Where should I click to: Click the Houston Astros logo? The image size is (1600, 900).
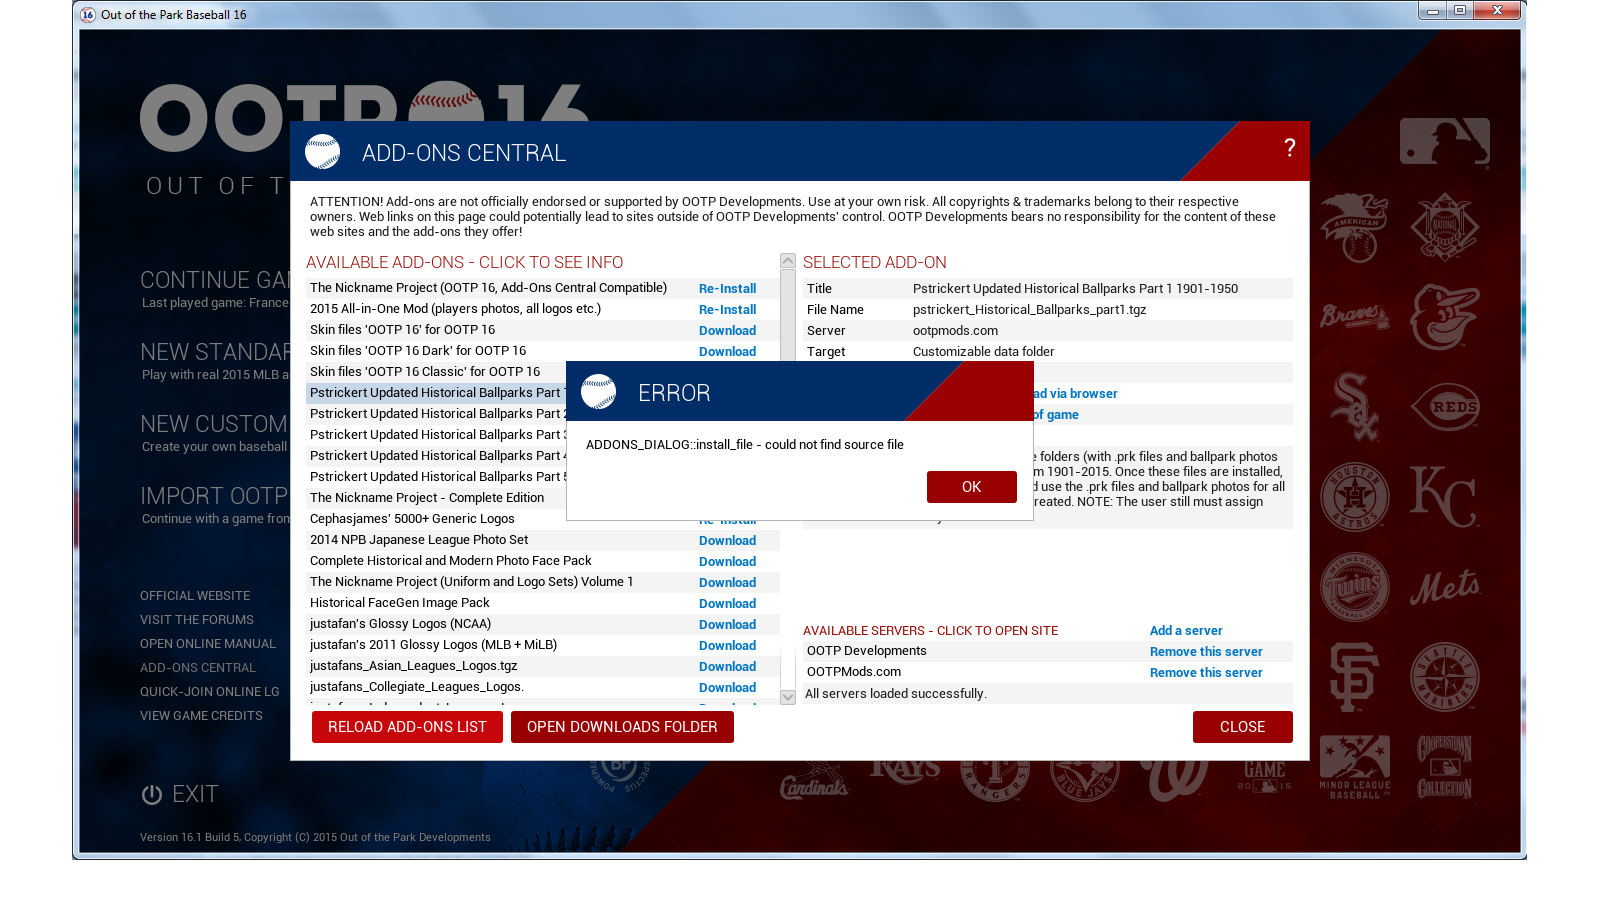tap(1354, 497)
